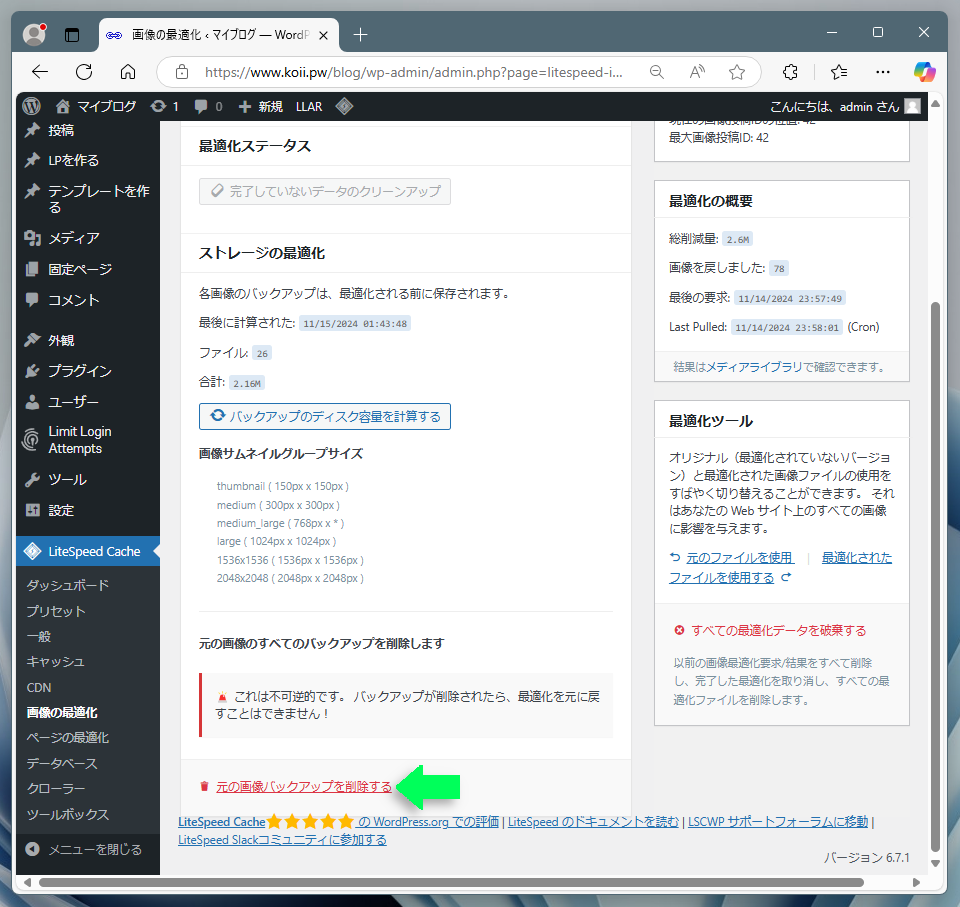Open the メディア library menu
The height and width of the screenshot is (907, 960).
88,238
